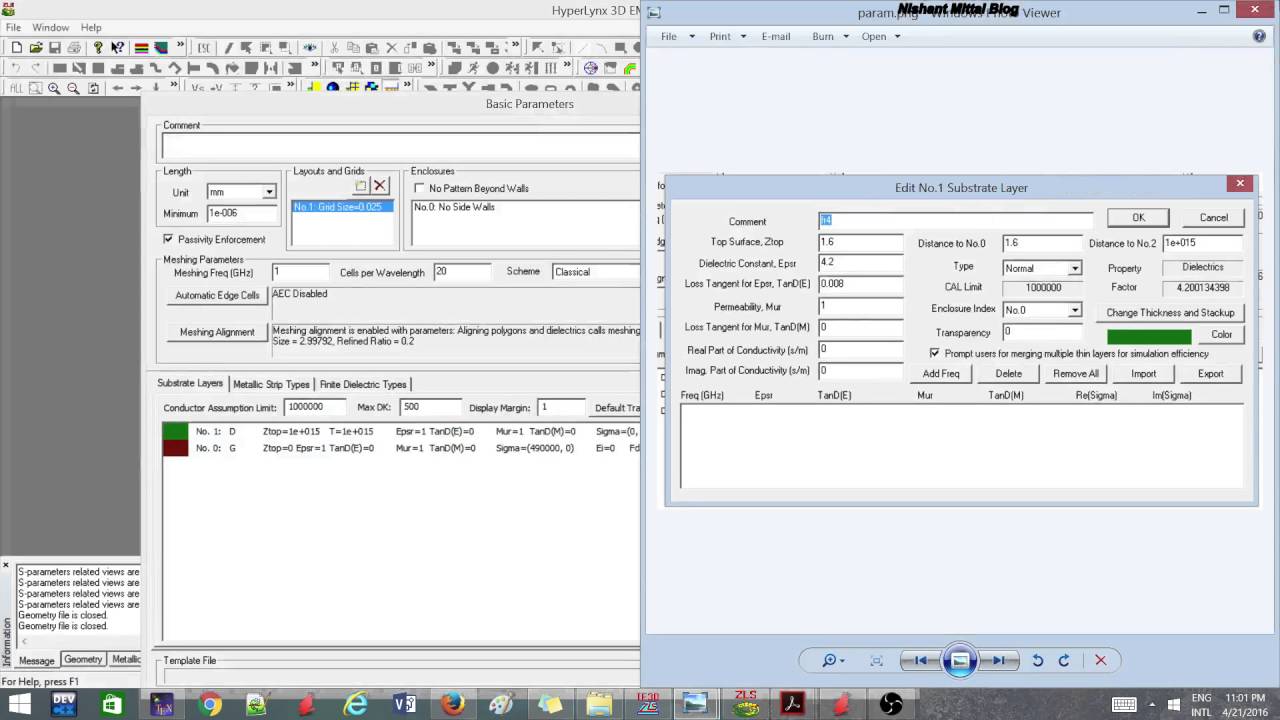Open the HyperLynx File menu
The width and height of the screenshot is (1280, 720).
(x=14, y=27)
